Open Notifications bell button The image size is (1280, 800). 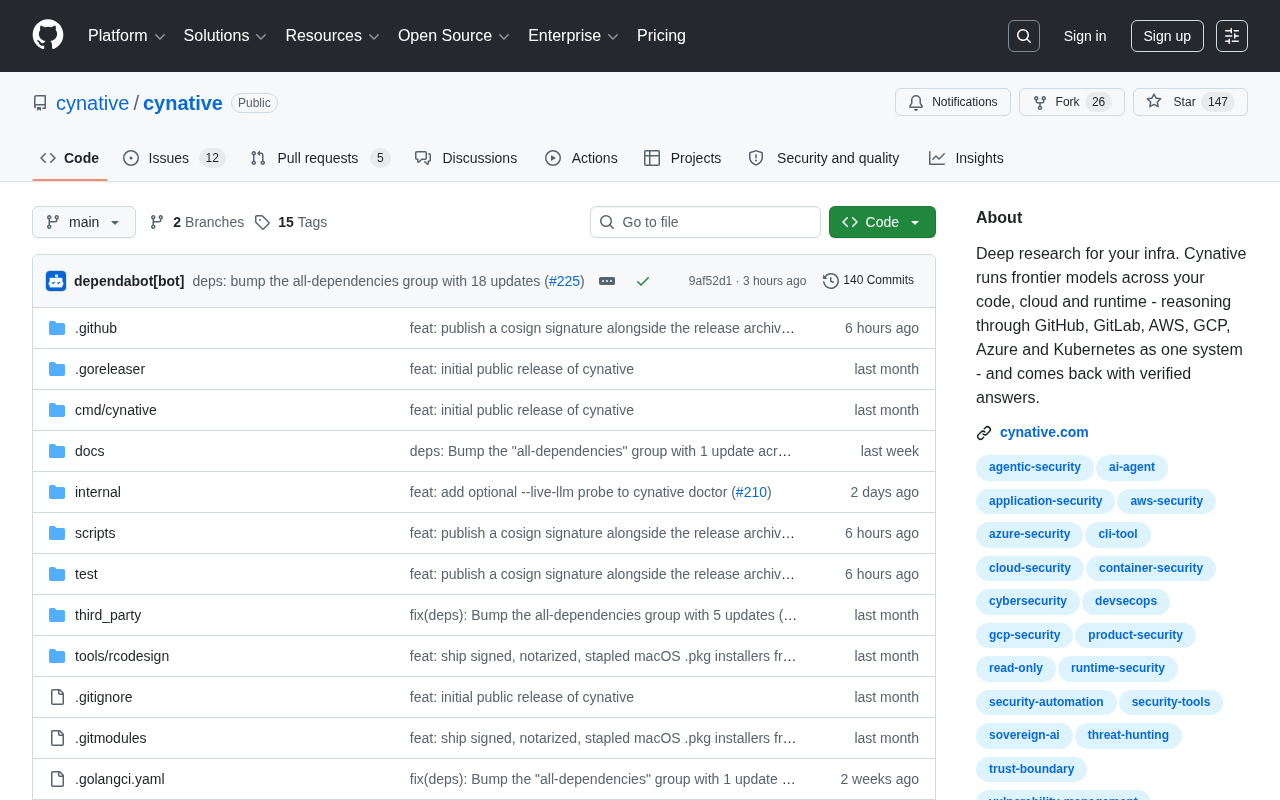(953, 102)
